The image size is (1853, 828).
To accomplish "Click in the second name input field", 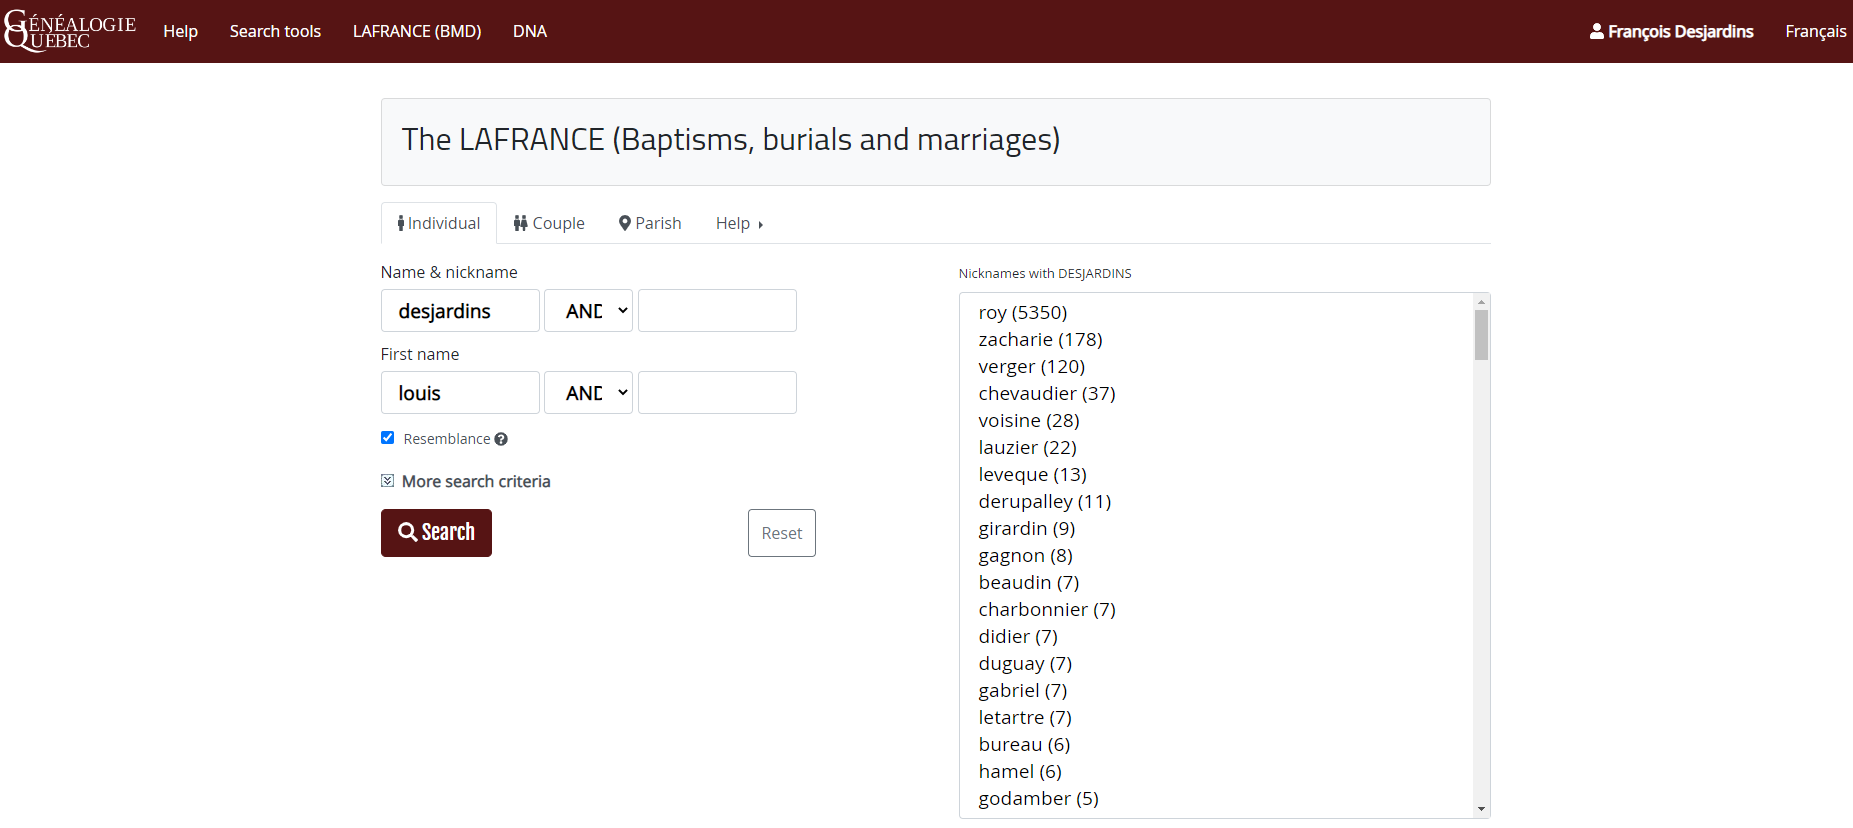I will pos(717,311).
